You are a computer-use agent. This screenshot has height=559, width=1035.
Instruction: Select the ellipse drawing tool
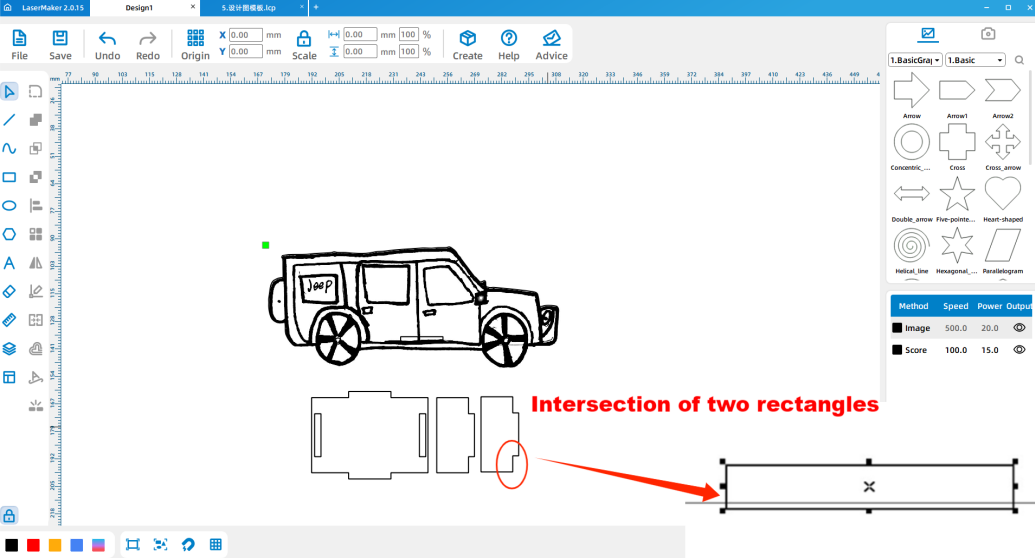pos(9,205)
